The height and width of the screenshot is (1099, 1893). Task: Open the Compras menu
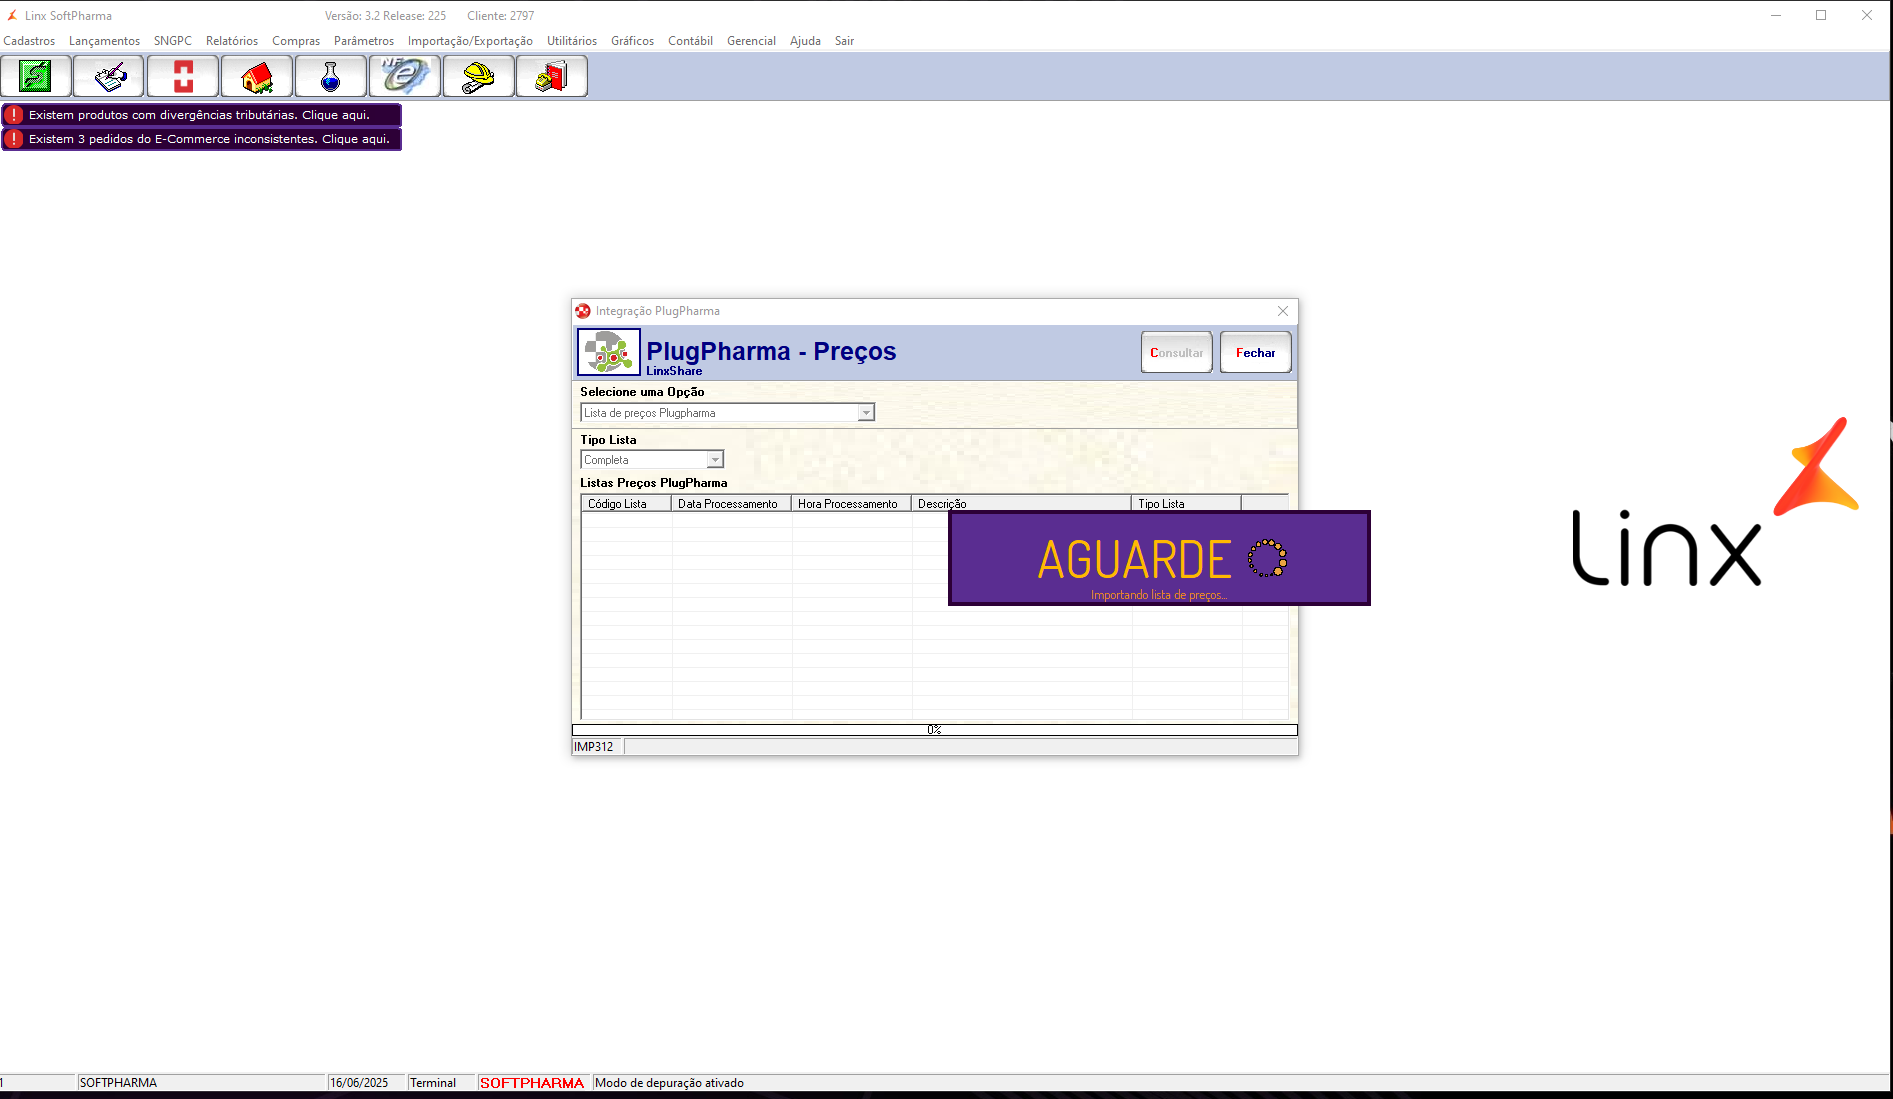296,41
